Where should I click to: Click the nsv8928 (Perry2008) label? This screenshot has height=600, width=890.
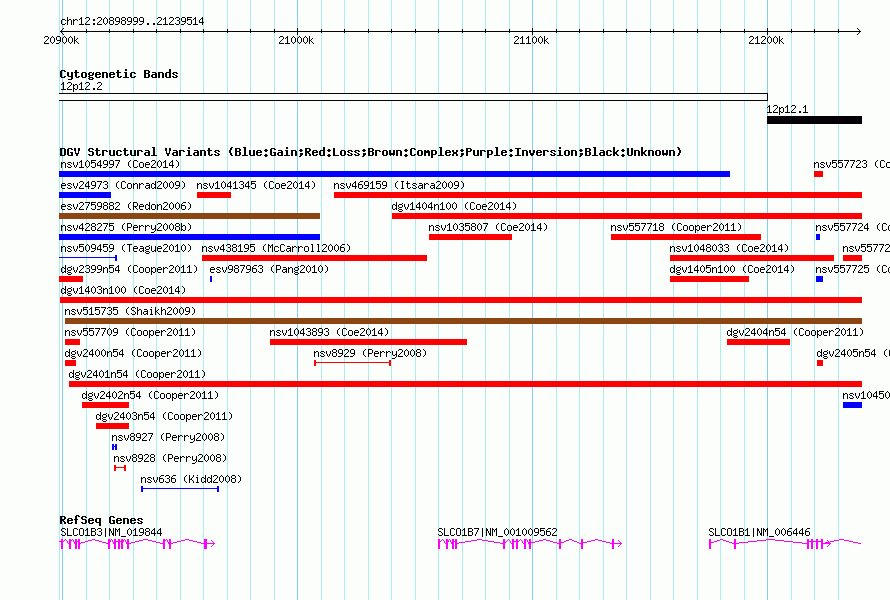(x=170, y=458)
